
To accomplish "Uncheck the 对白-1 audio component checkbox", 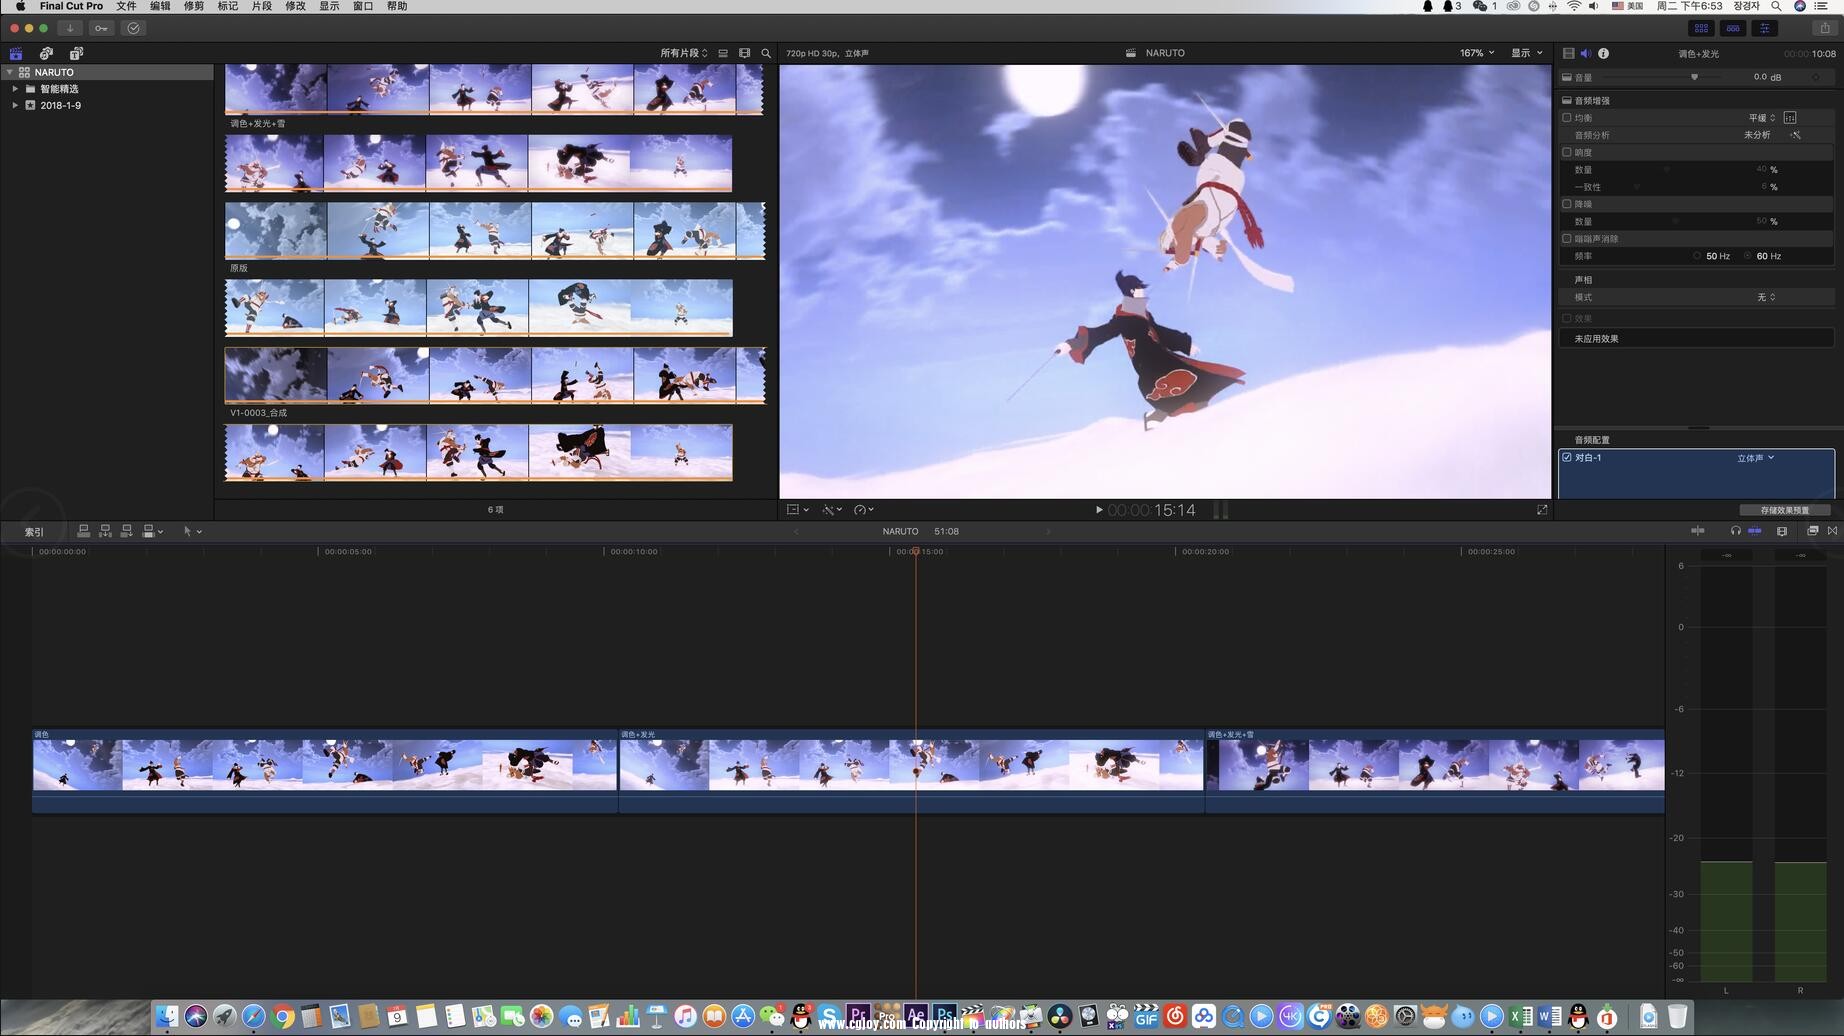I will [x=1567, y=457].
